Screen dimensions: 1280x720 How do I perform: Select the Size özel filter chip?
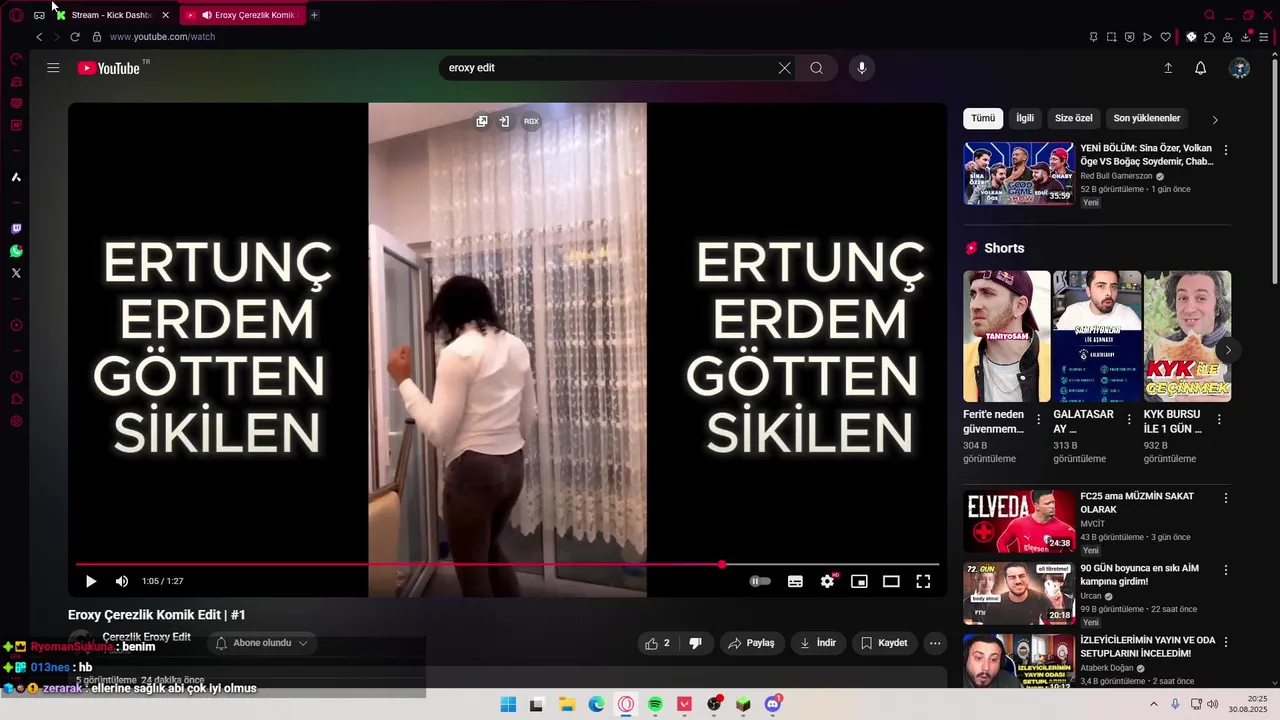(1074, 118)
